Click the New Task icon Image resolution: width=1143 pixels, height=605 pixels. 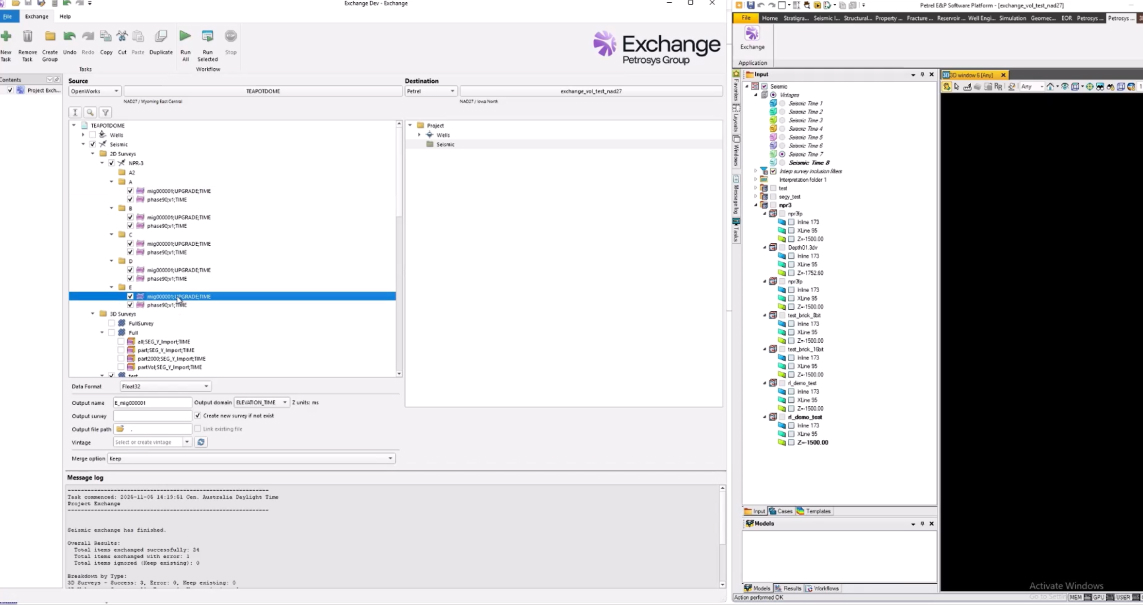click(6, 36)
